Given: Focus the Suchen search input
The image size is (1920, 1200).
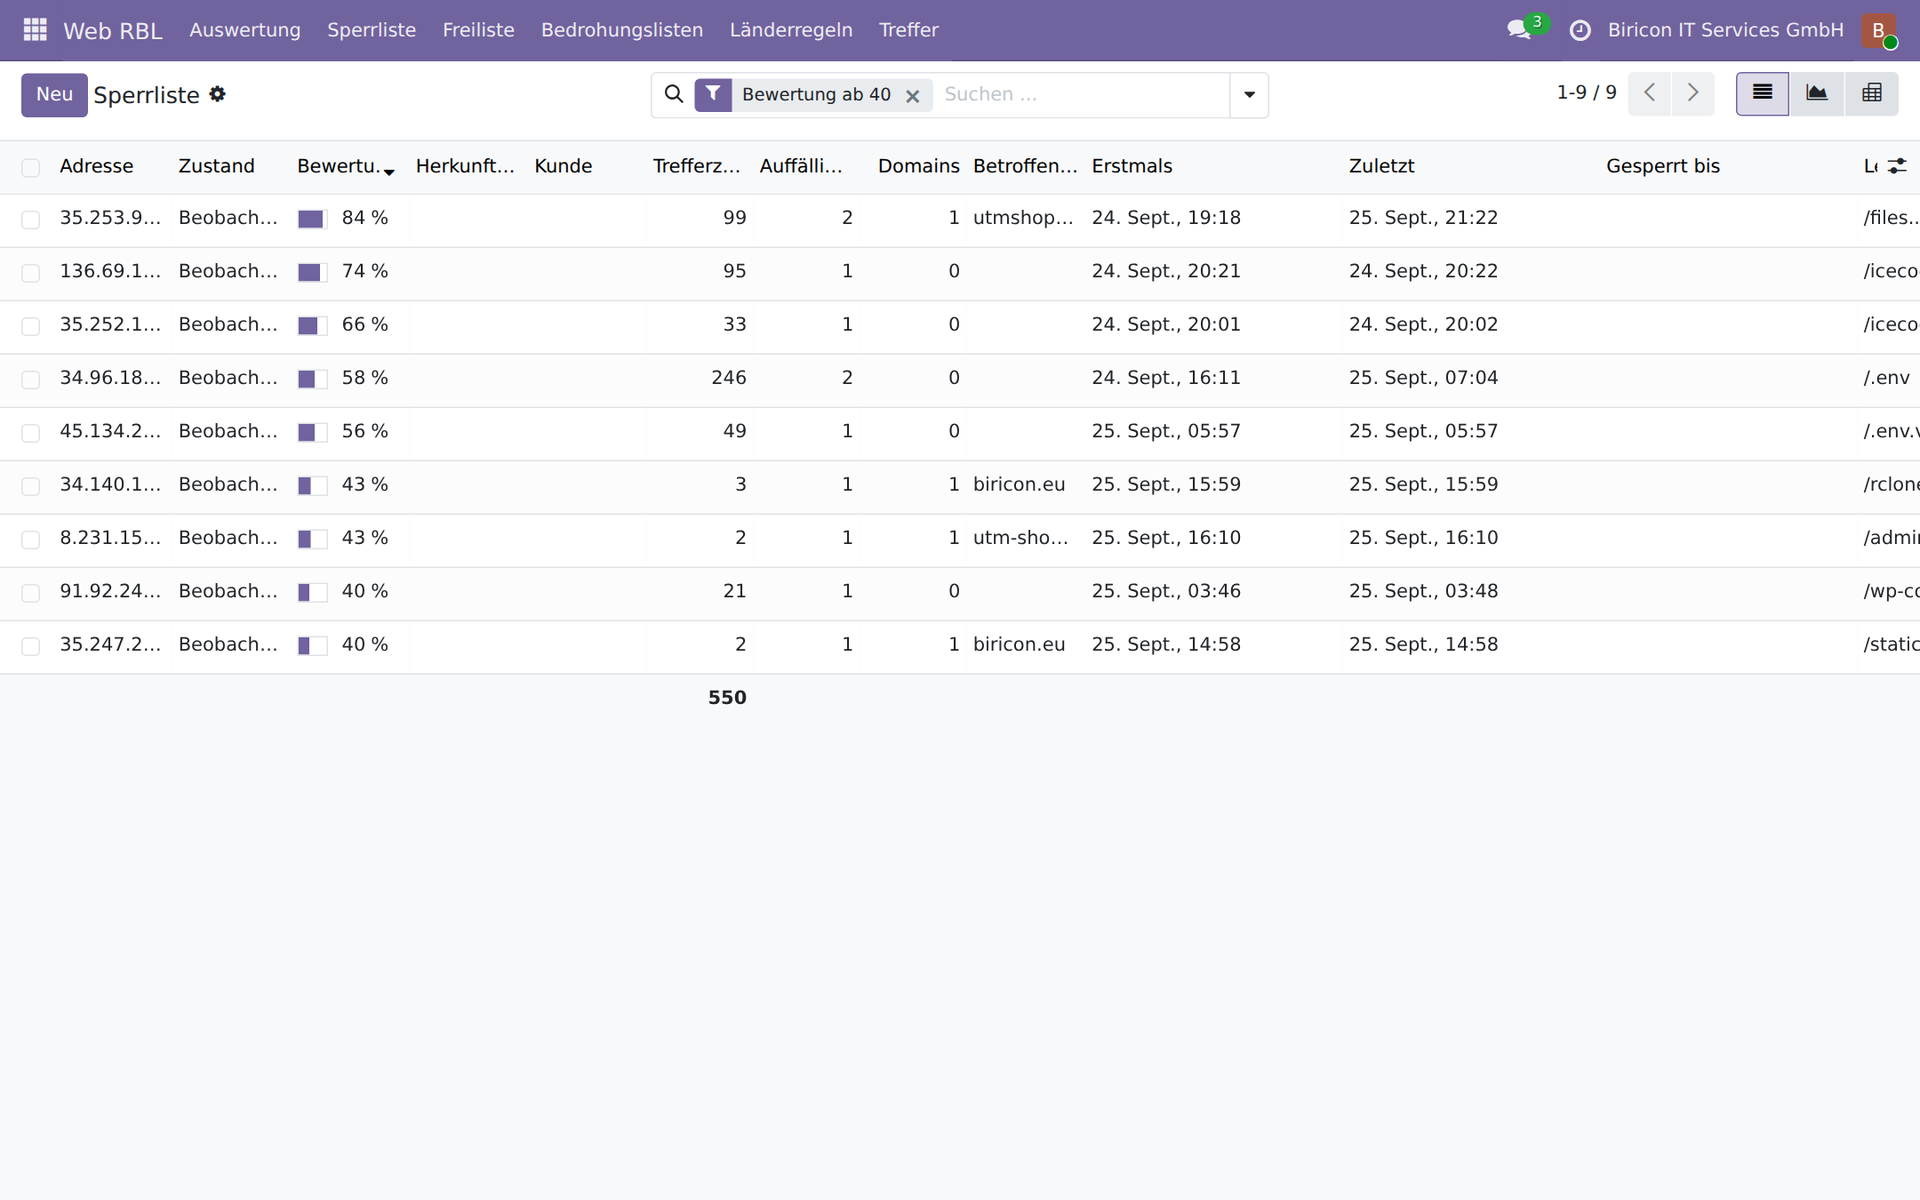Looking at the screenshot, I should (1082, 94).
